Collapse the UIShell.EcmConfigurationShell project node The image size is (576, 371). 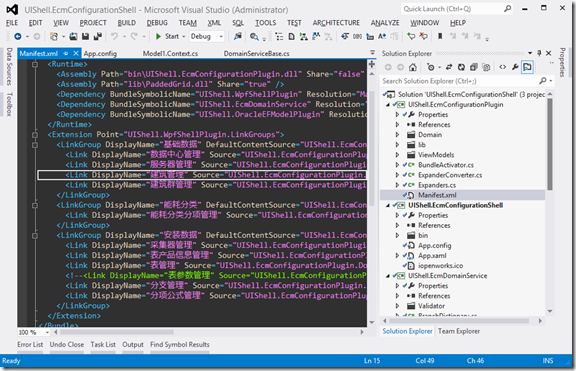pyautogui.click(x=388, y=205)
